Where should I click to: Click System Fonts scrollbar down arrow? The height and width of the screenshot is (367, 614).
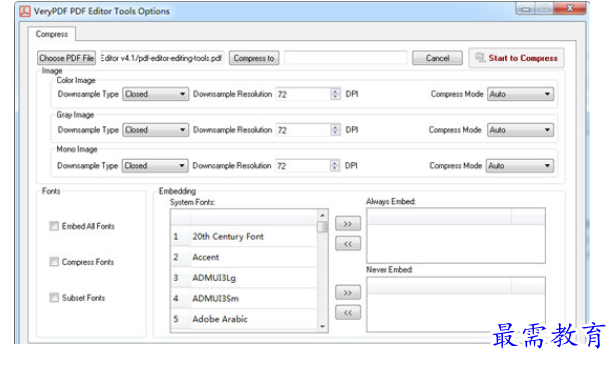coord(322,326)
